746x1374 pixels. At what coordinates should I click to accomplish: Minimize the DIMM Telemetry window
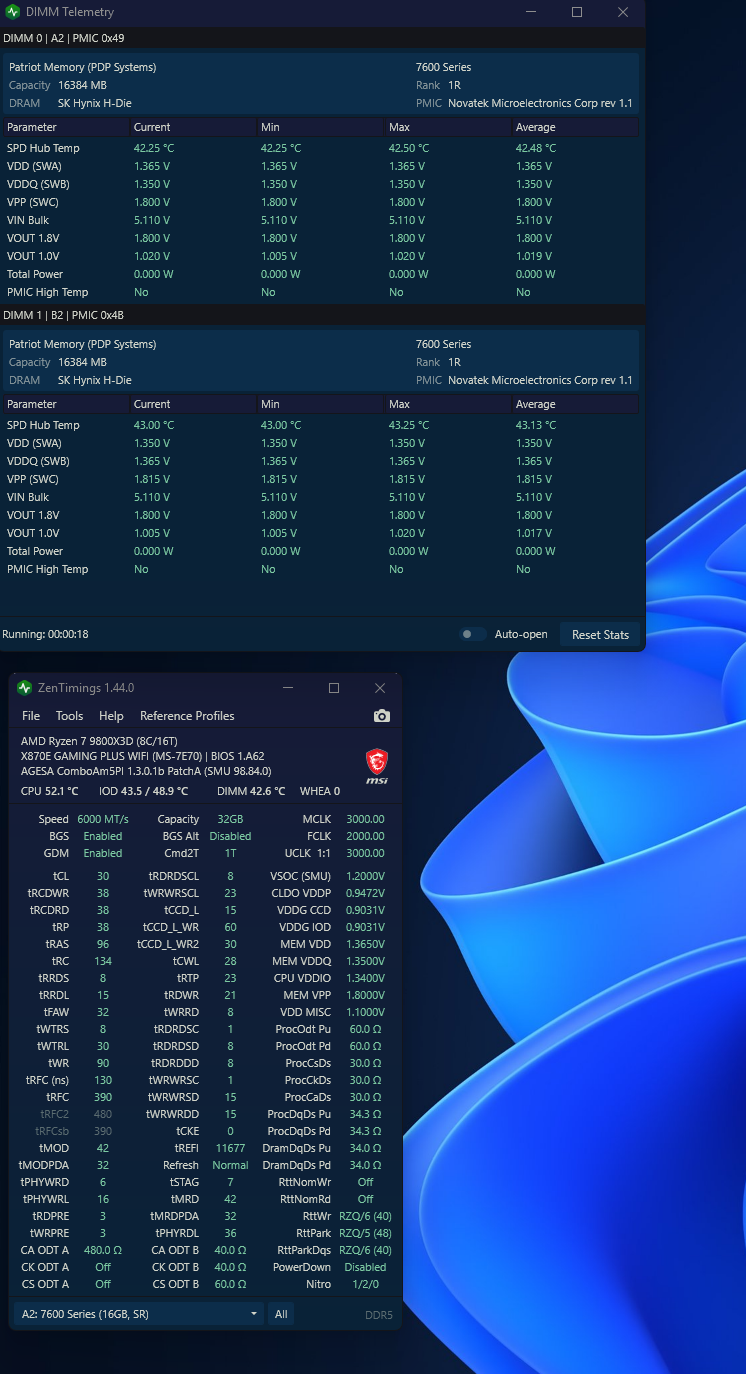coord(531,12)
